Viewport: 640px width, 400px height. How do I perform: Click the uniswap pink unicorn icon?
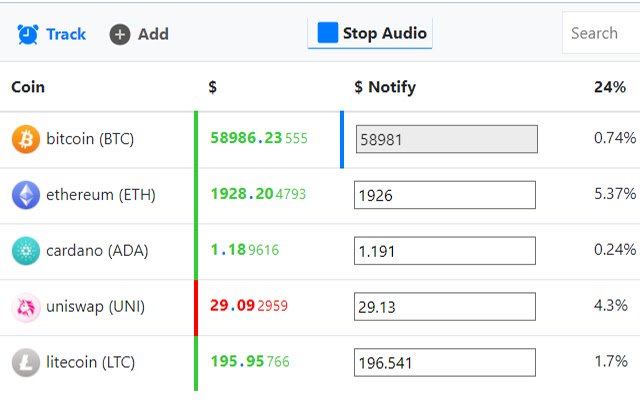click(x=26, y=307)
